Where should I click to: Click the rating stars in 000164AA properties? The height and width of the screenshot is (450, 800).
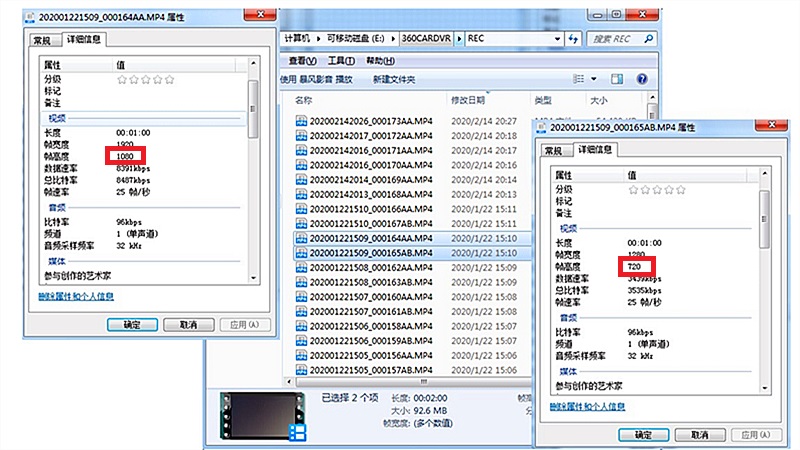(146, 79)
